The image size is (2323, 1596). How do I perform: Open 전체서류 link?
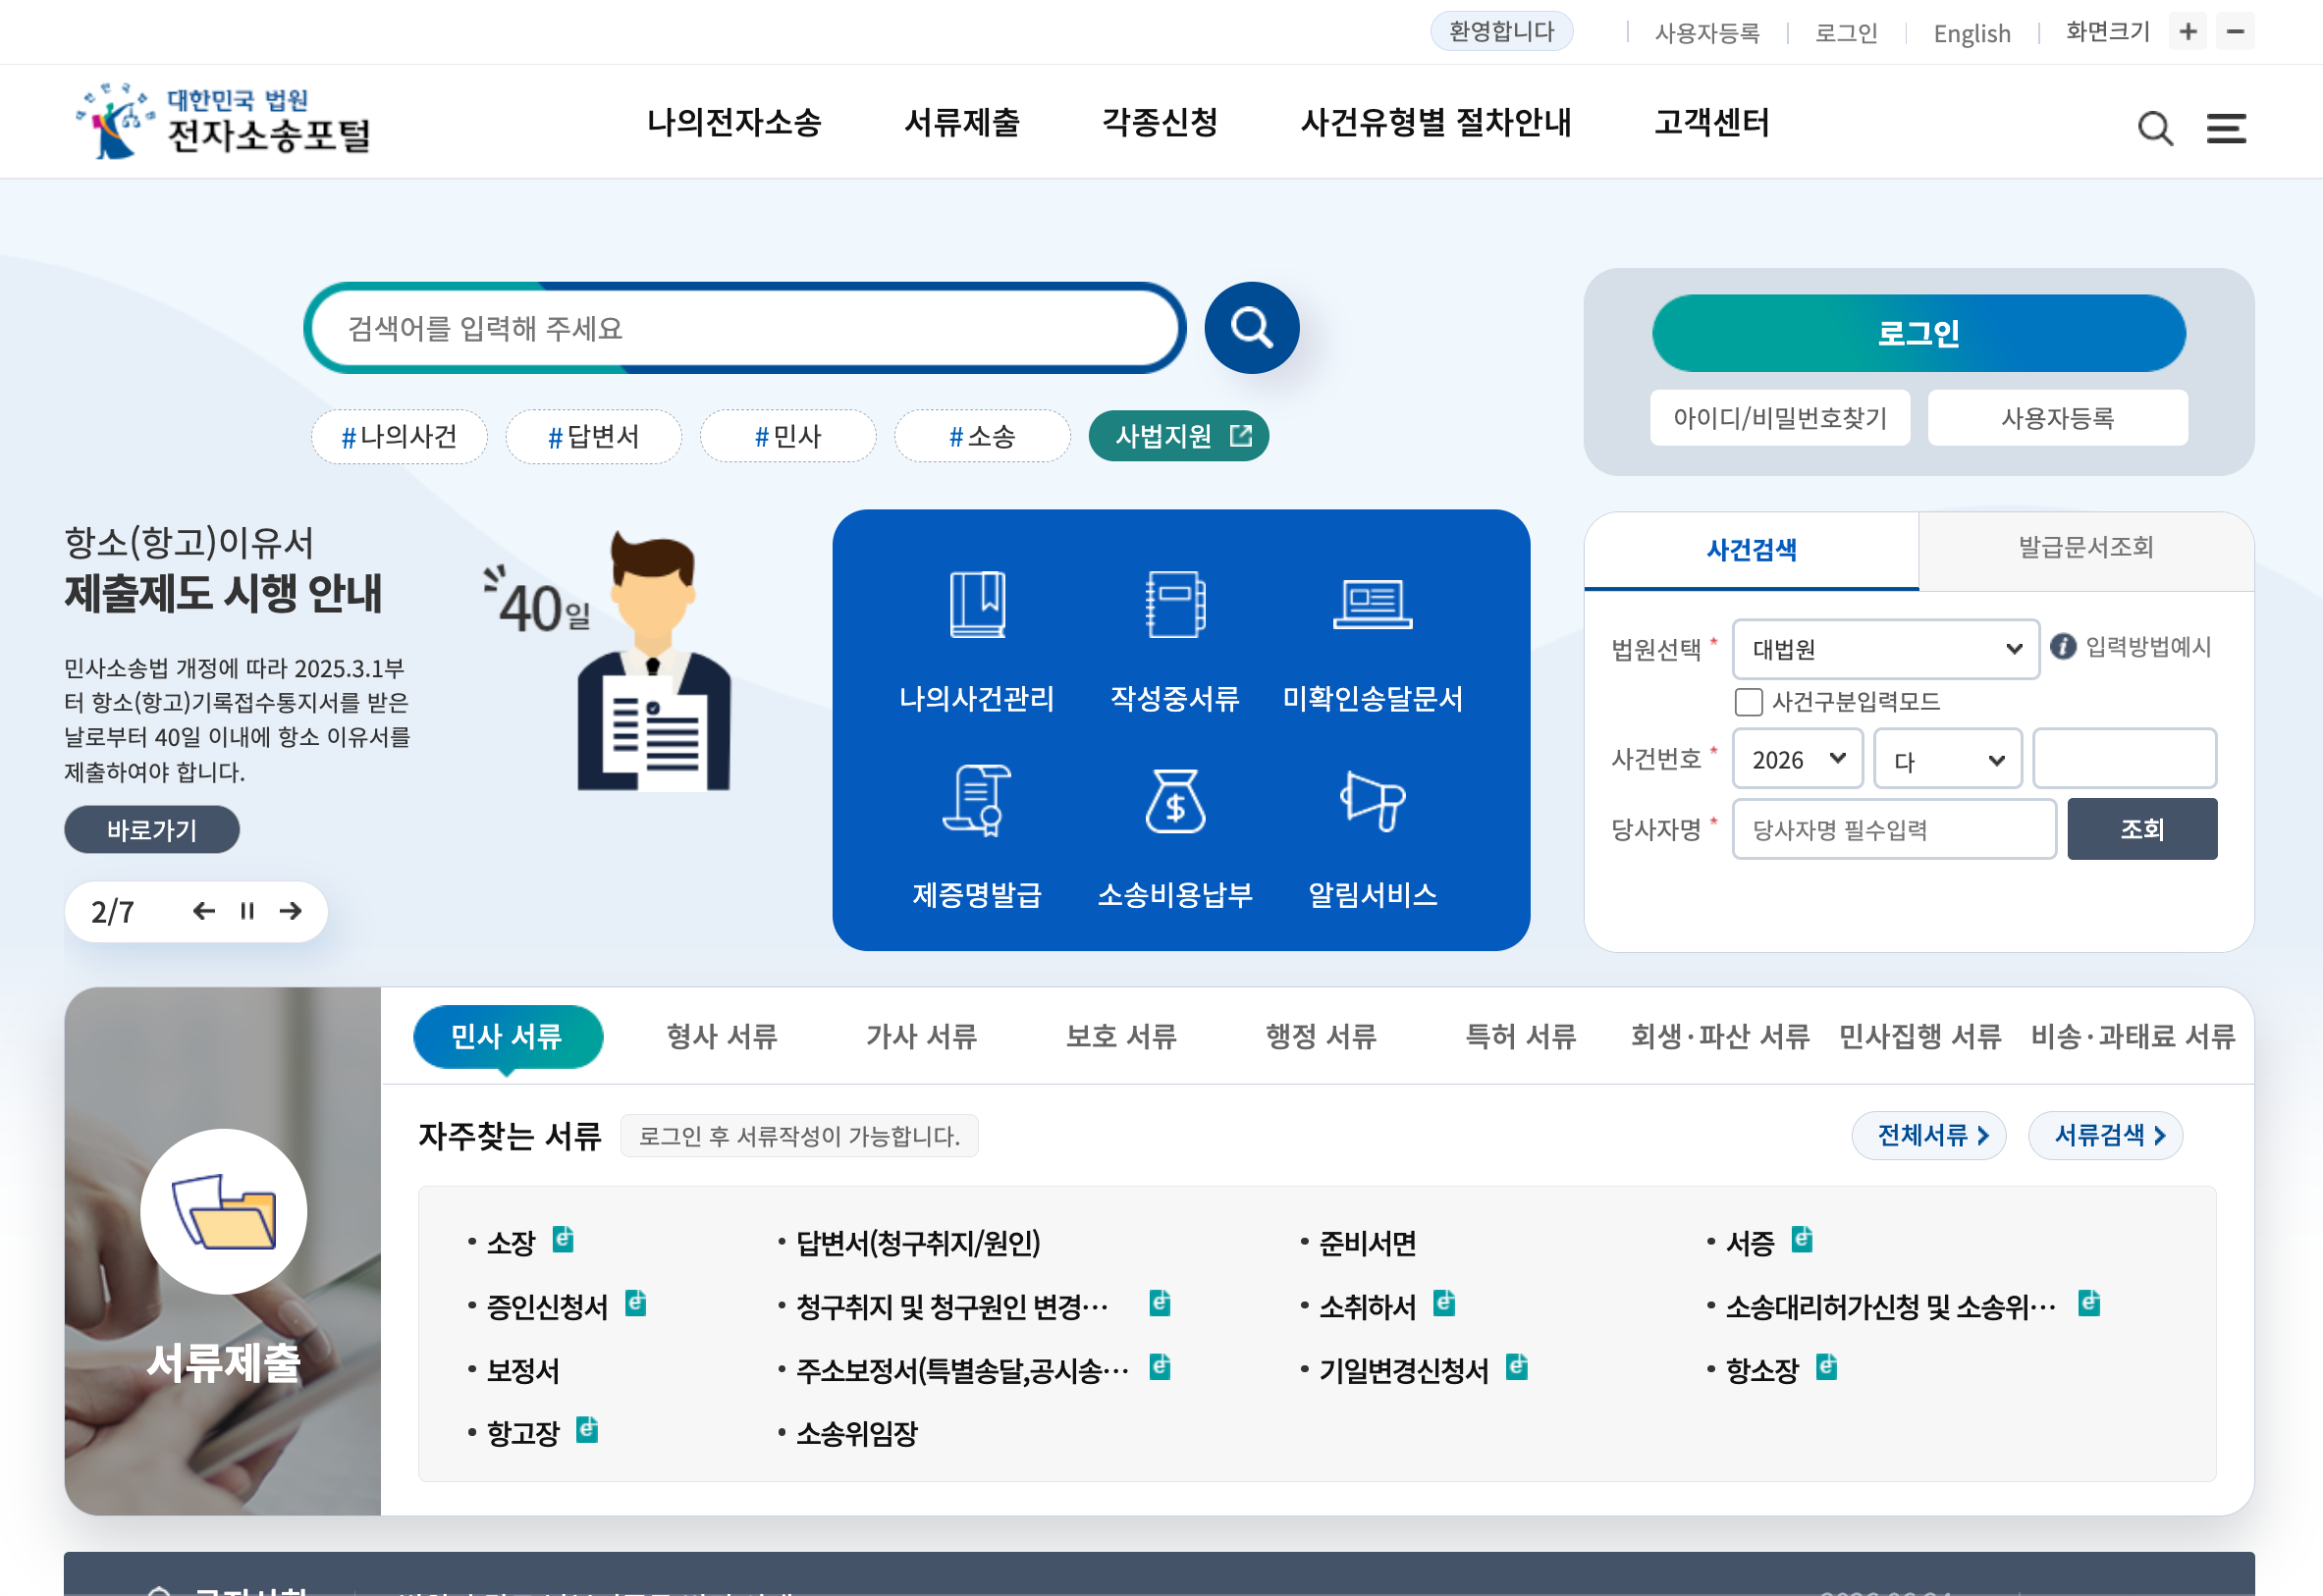(1928, 1135)
